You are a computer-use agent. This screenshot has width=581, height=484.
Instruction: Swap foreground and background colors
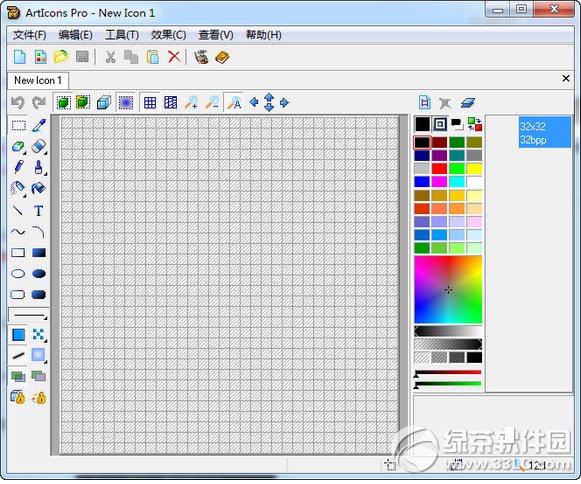[x=474, y=124]
